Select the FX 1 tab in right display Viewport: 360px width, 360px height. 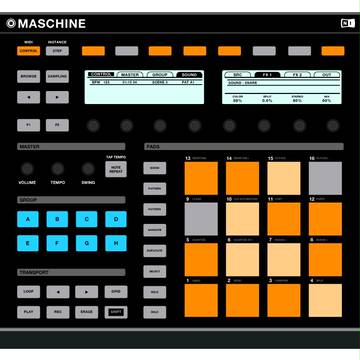click(267, 75)
